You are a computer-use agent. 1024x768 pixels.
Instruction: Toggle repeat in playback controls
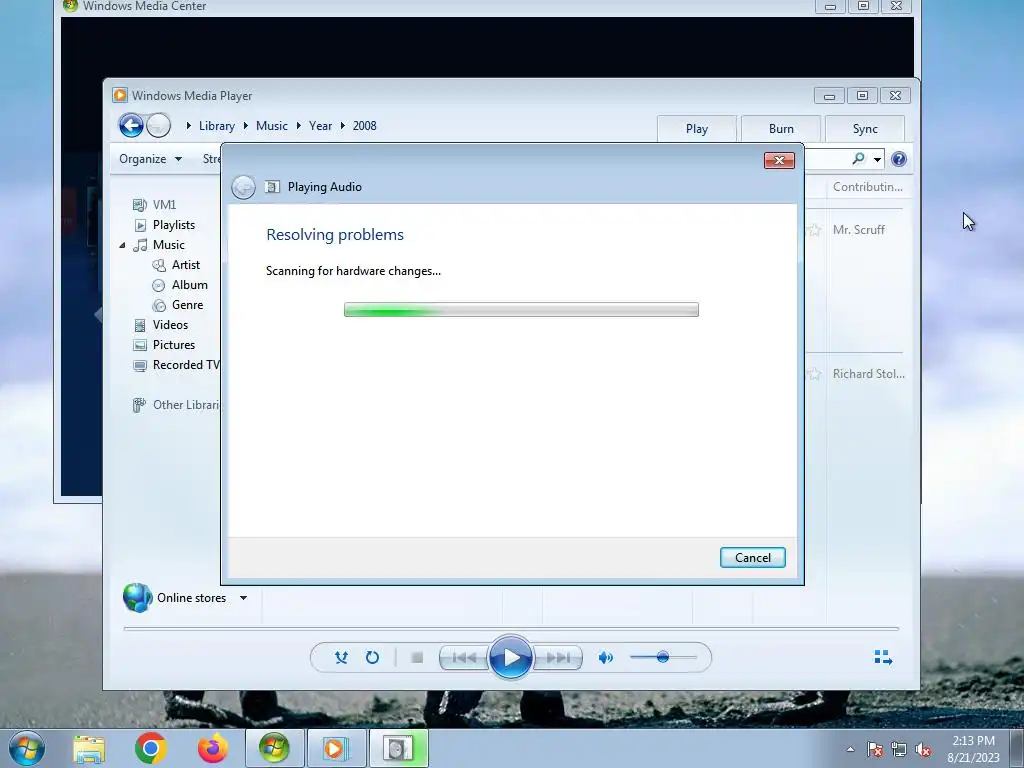(372, 658)
